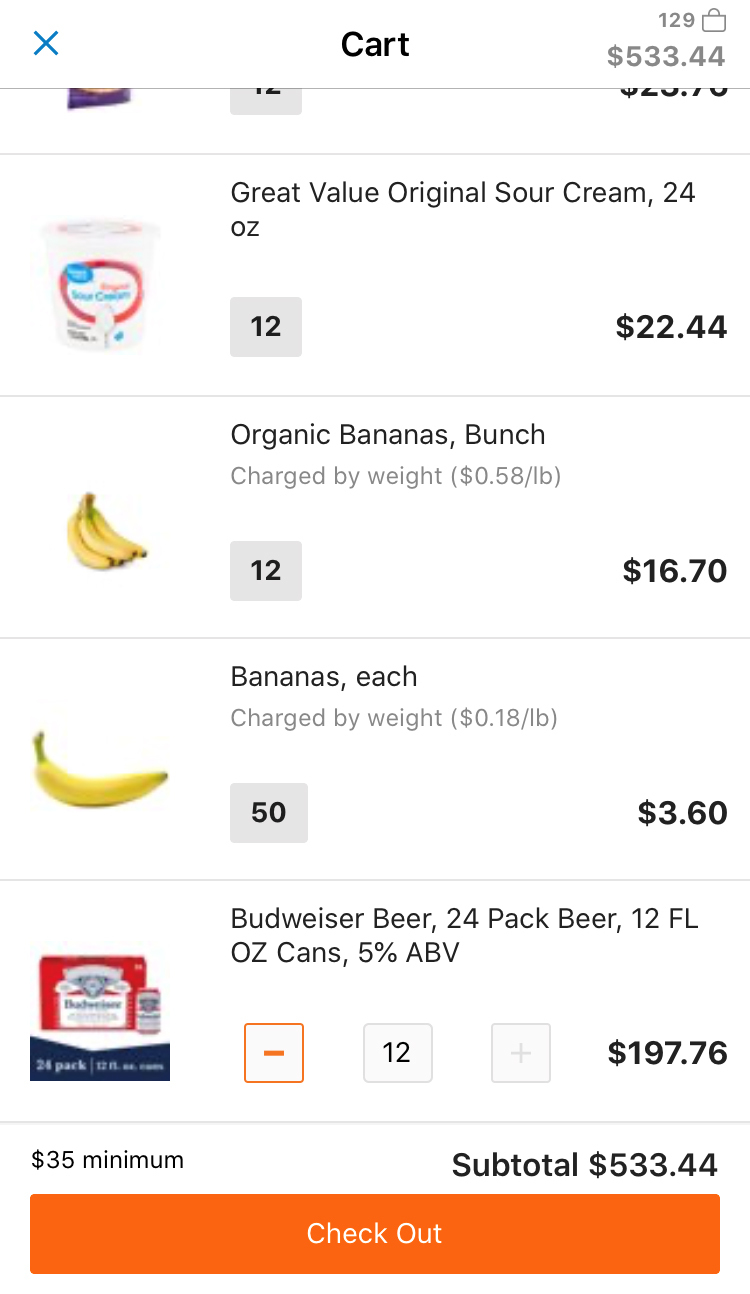The width and height of the screenshot is (750, 1294).
Task: Tap the shopping bag icon showing 129 items
Action: tap(713, 20)
